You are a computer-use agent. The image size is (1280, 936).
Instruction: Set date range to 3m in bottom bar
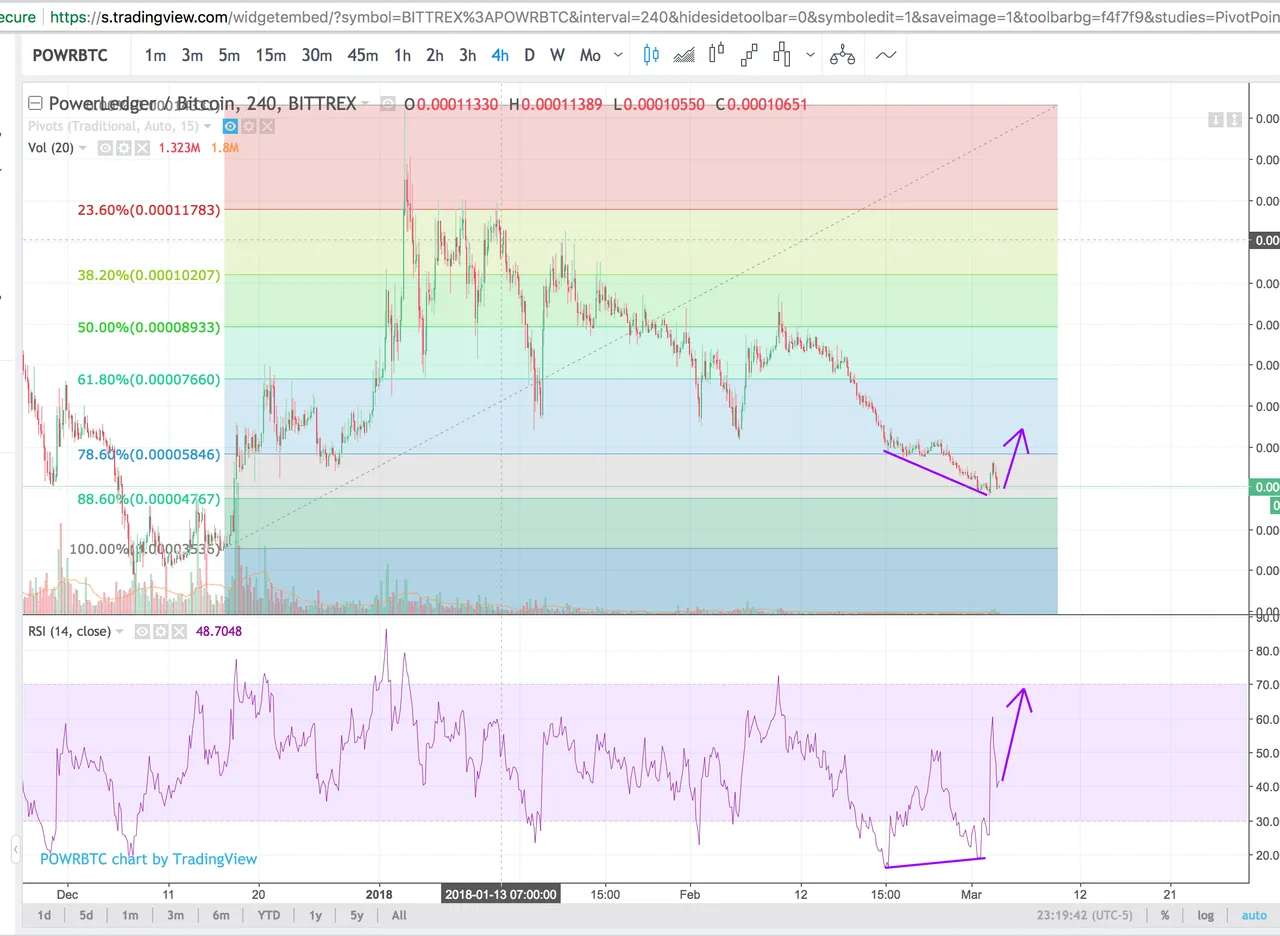pos(175,915)
